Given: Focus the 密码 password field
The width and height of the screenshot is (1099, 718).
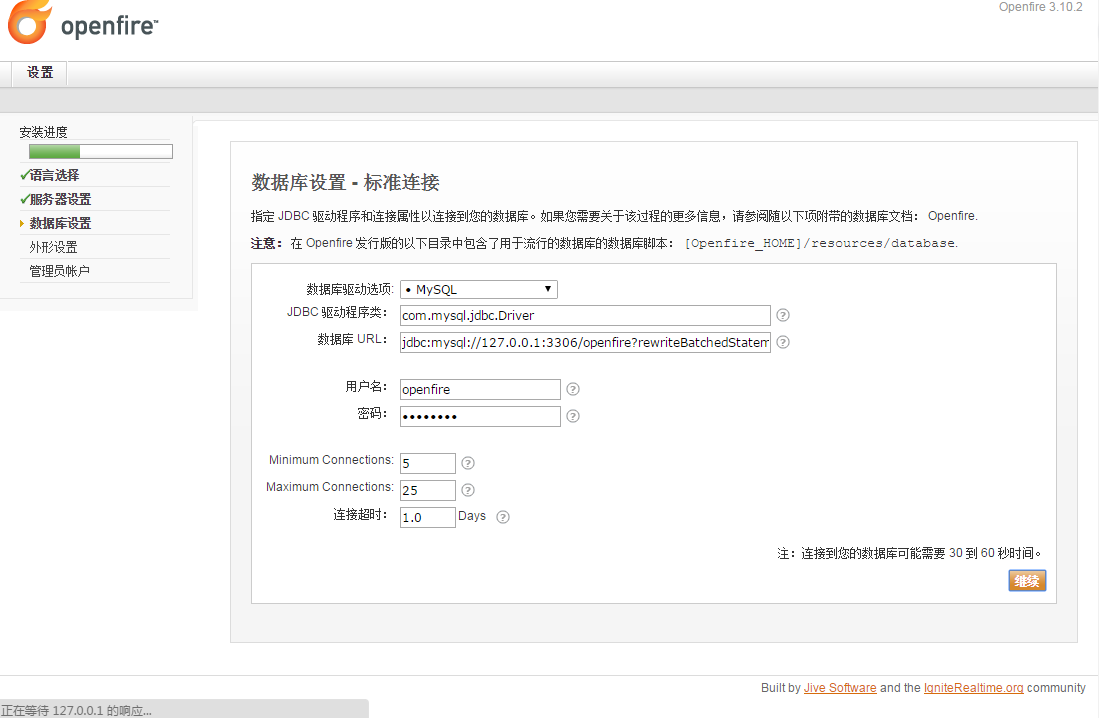Looking at the screenshot, I should coord(480,416).
